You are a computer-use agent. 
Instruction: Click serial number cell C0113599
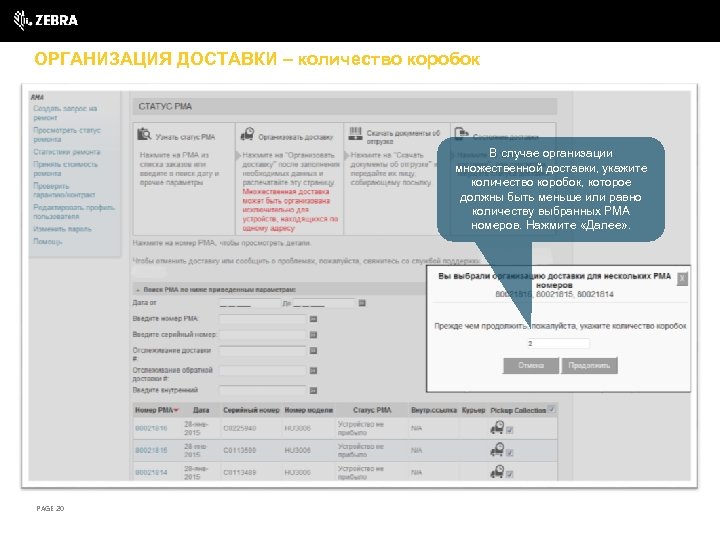(240, 450)
